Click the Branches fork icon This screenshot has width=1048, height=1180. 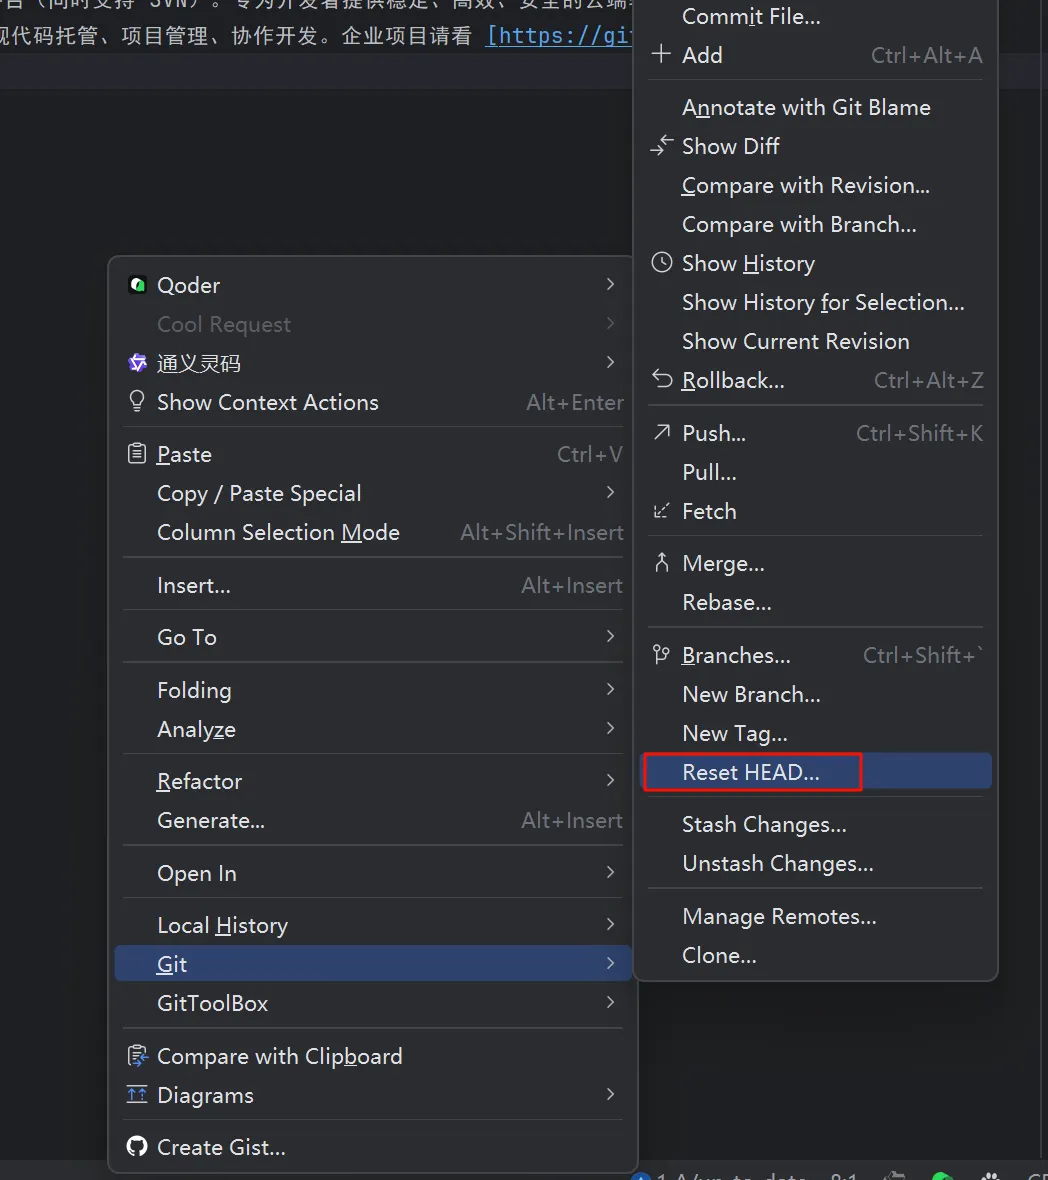point(661,655)
